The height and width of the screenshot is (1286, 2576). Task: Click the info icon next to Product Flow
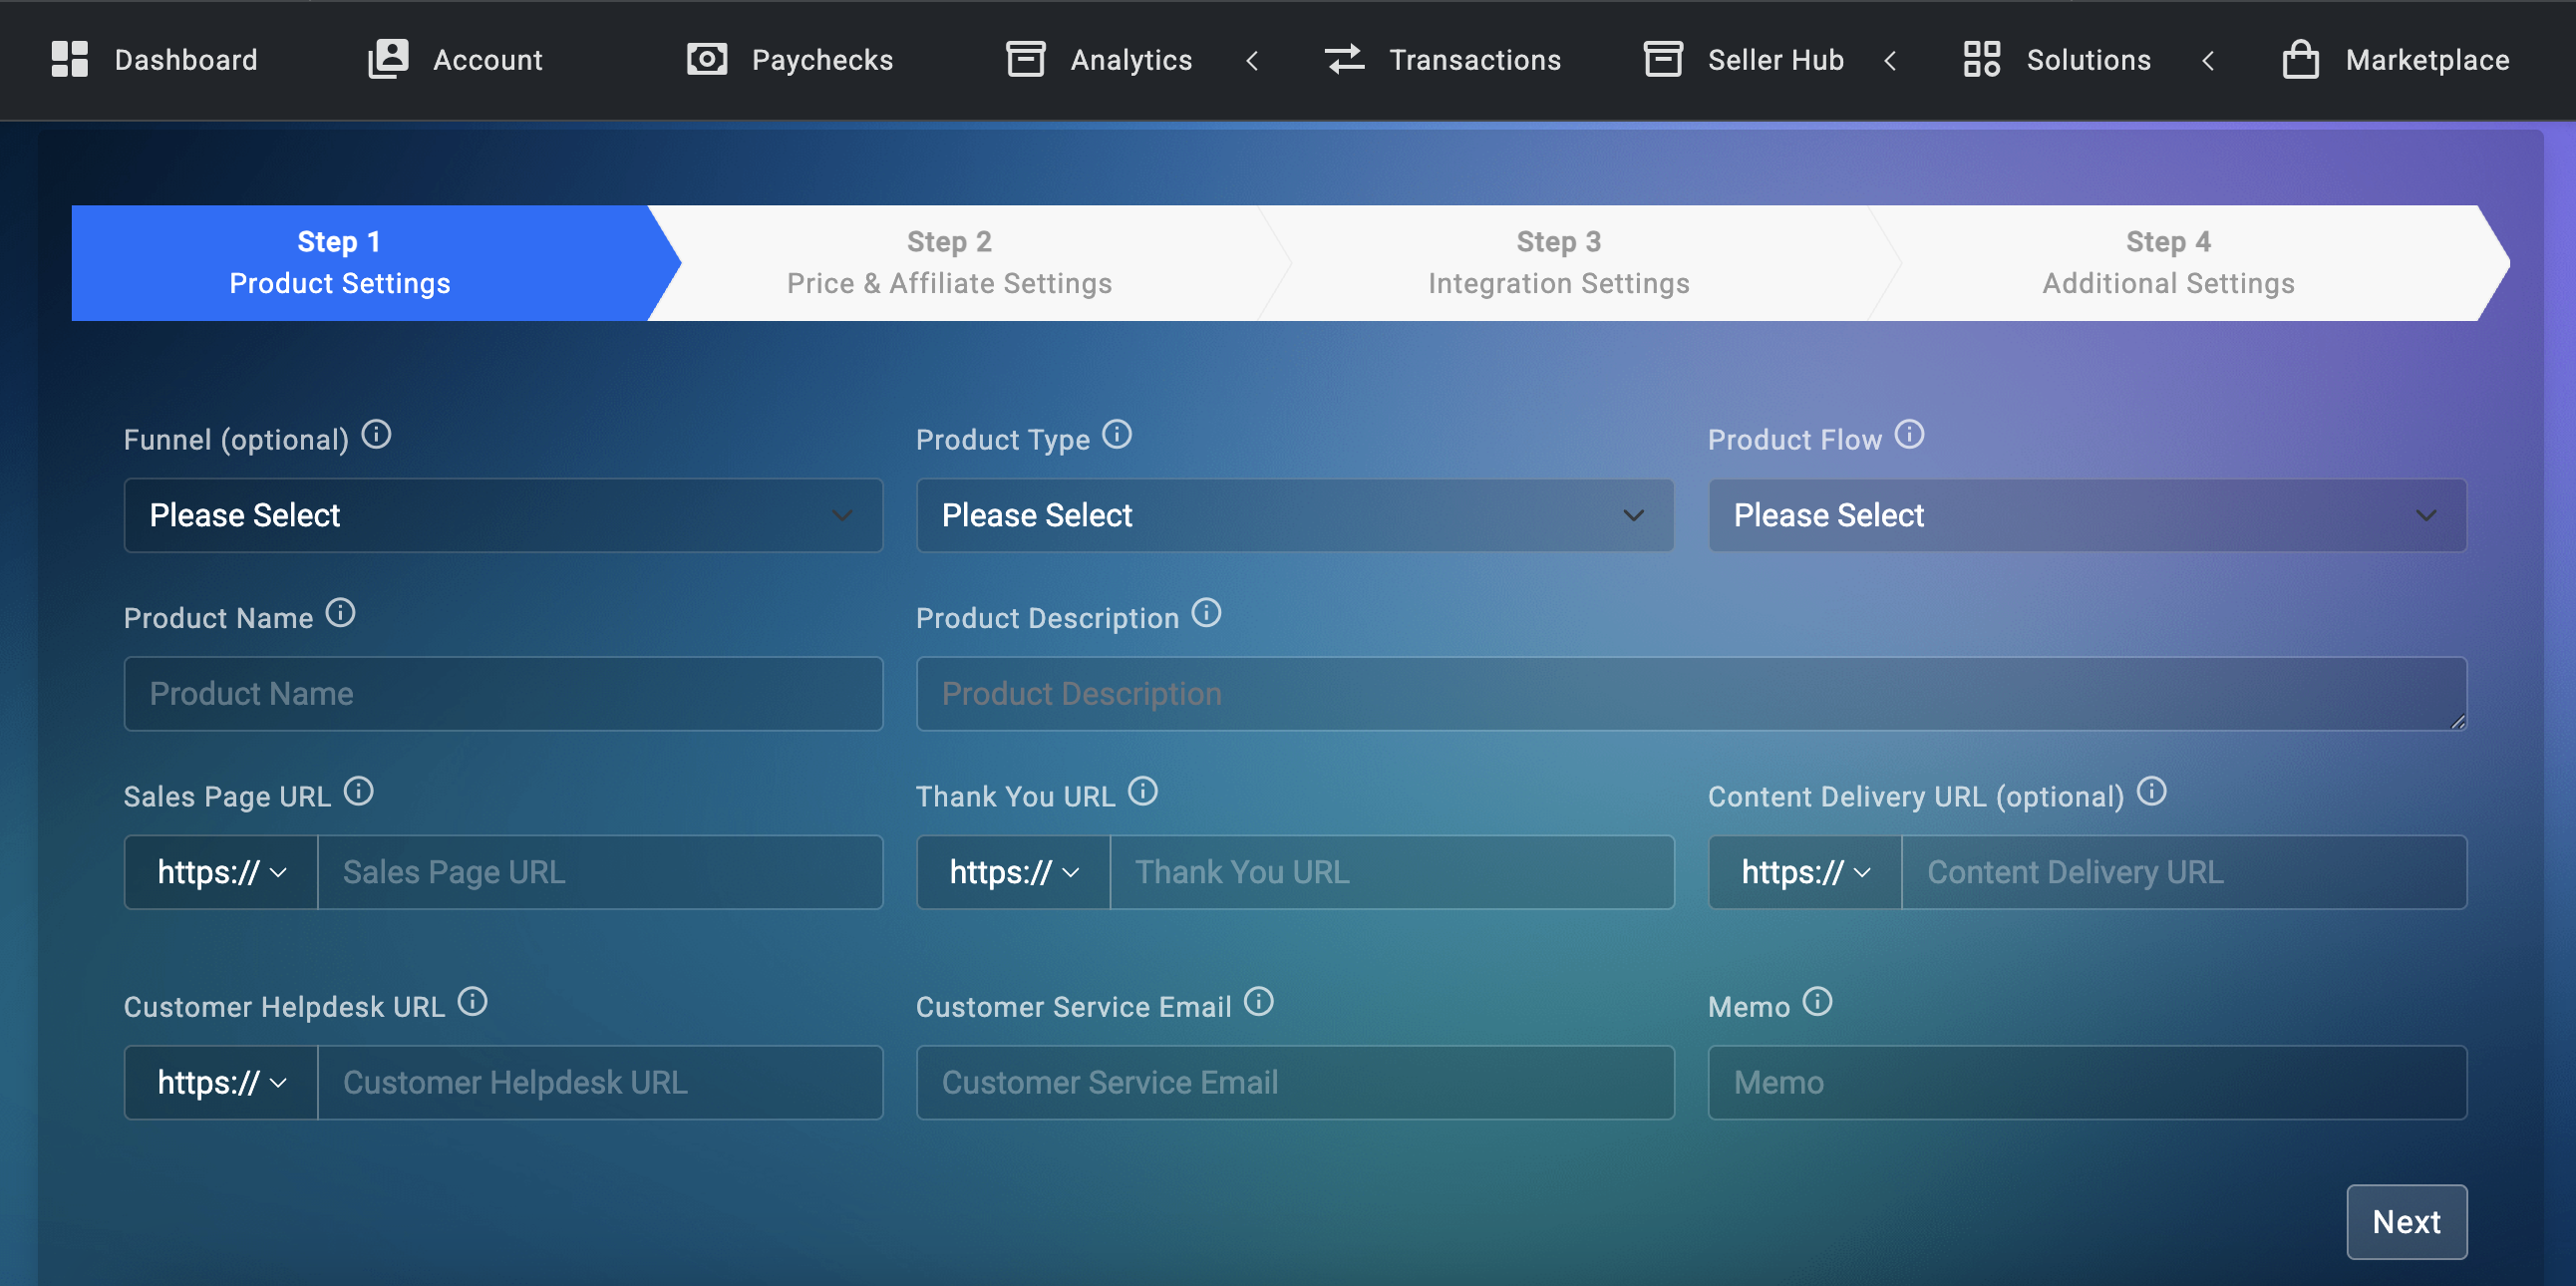[1909, 435]
